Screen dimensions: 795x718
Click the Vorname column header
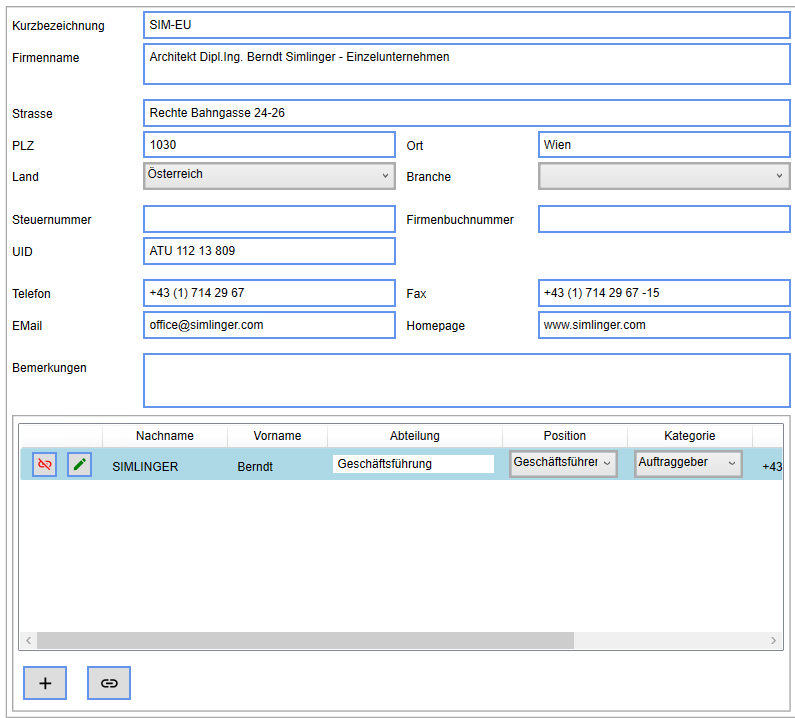[277, 436]
